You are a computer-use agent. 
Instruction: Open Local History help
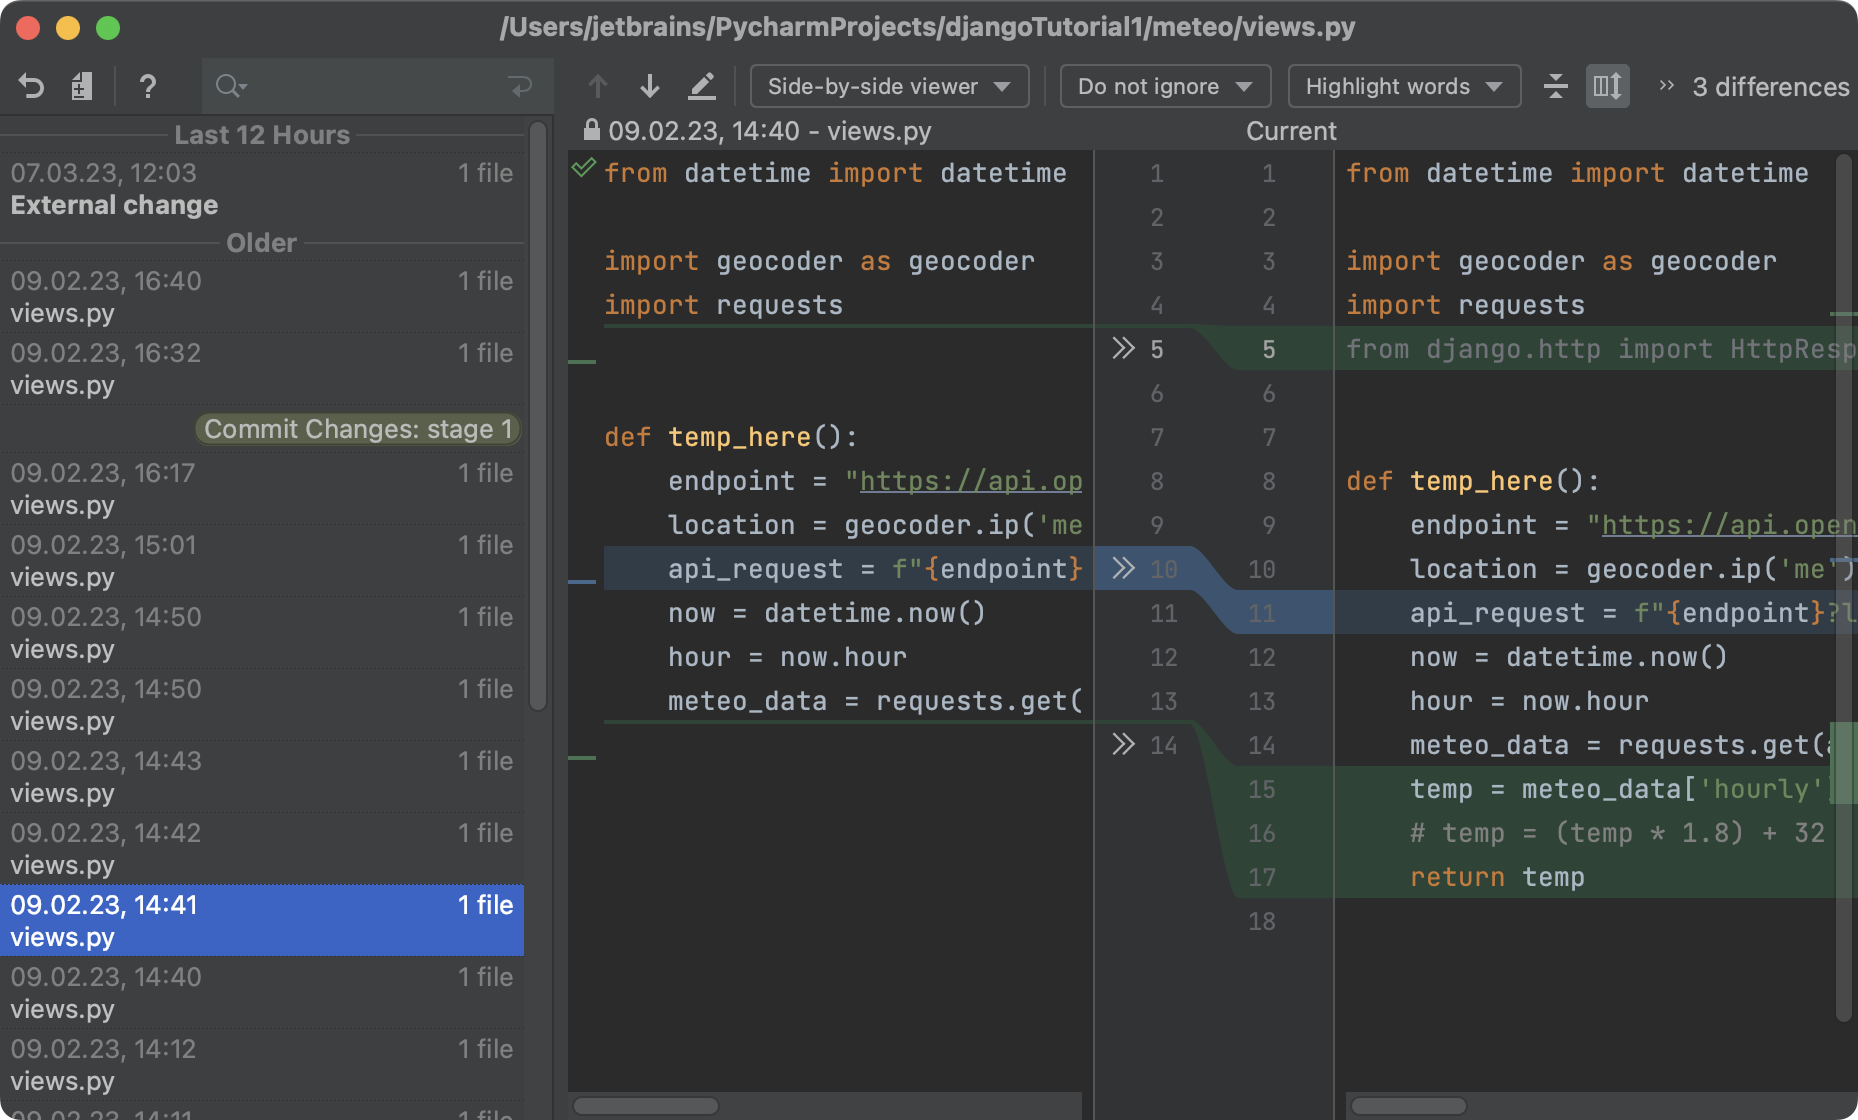(148, 86)
